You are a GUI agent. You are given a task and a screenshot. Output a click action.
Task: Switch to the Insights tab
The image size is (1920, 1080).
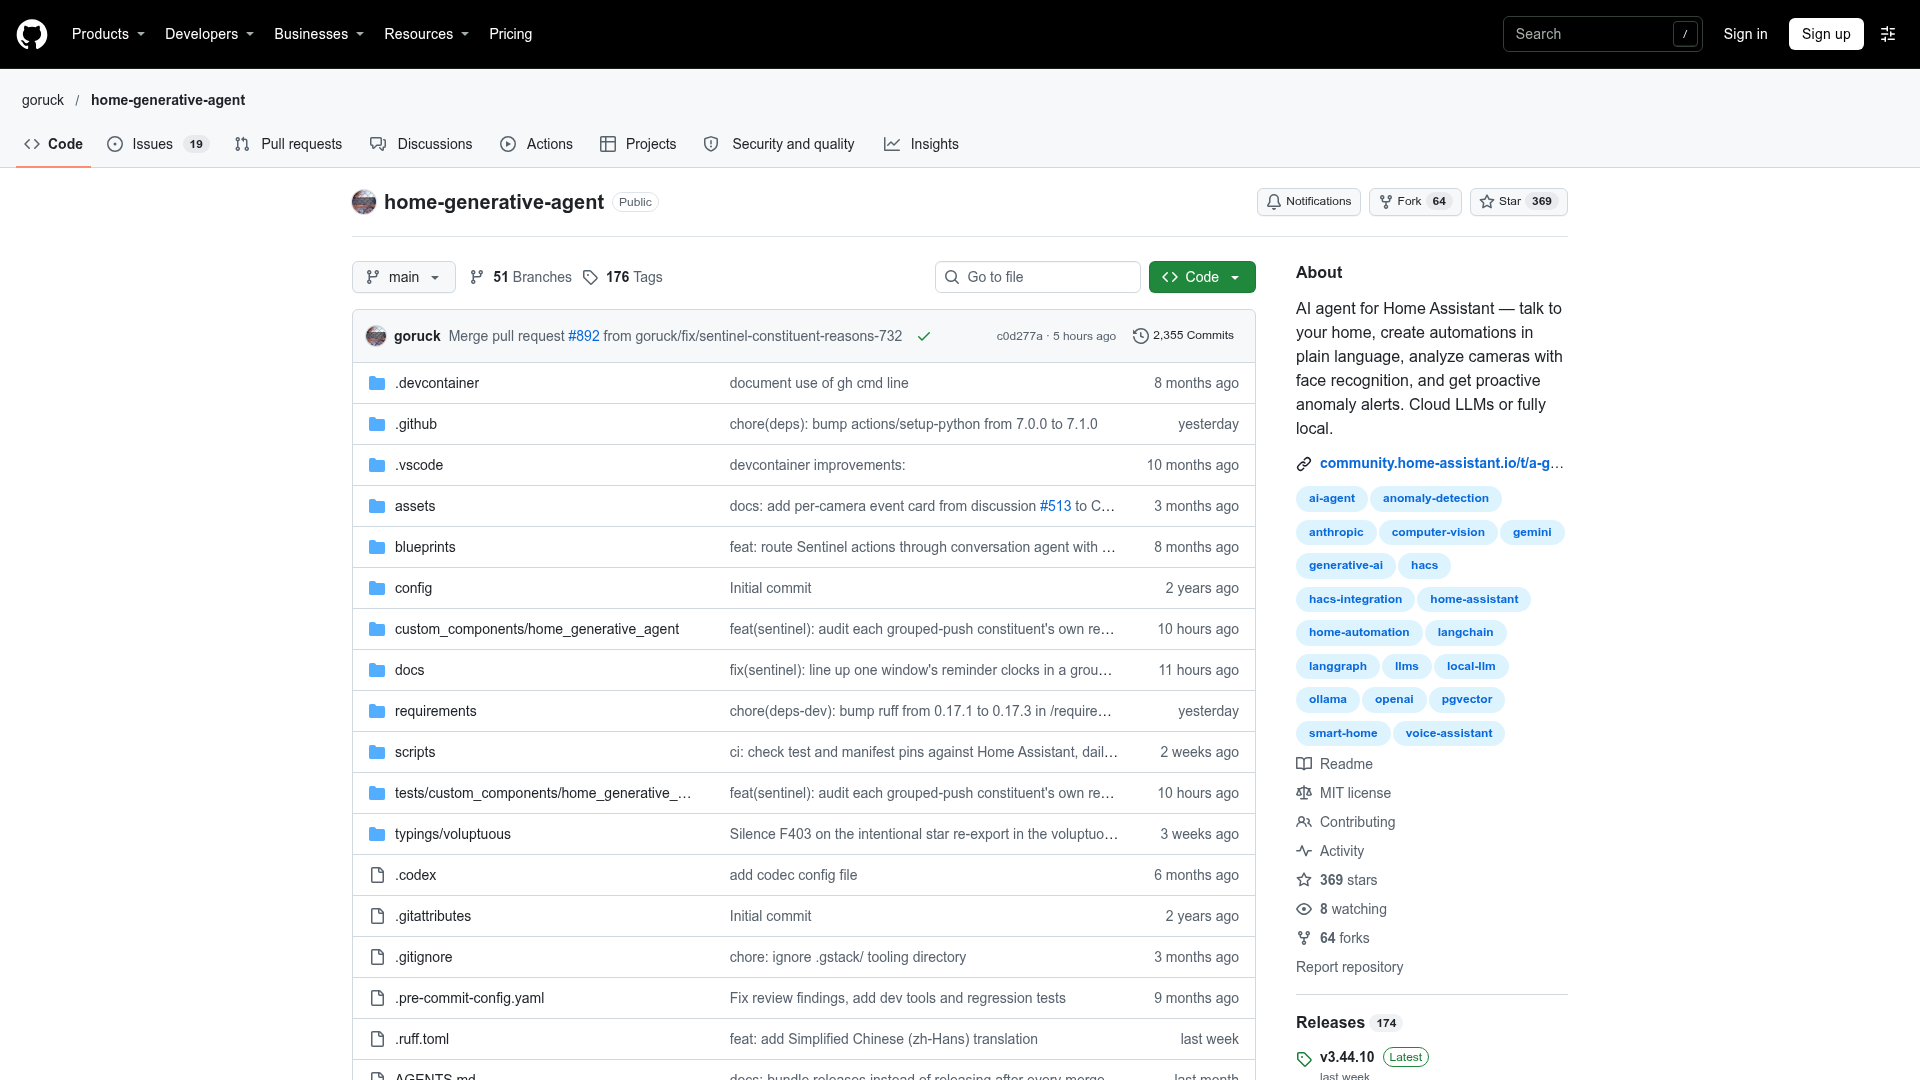tap(921, 144)
